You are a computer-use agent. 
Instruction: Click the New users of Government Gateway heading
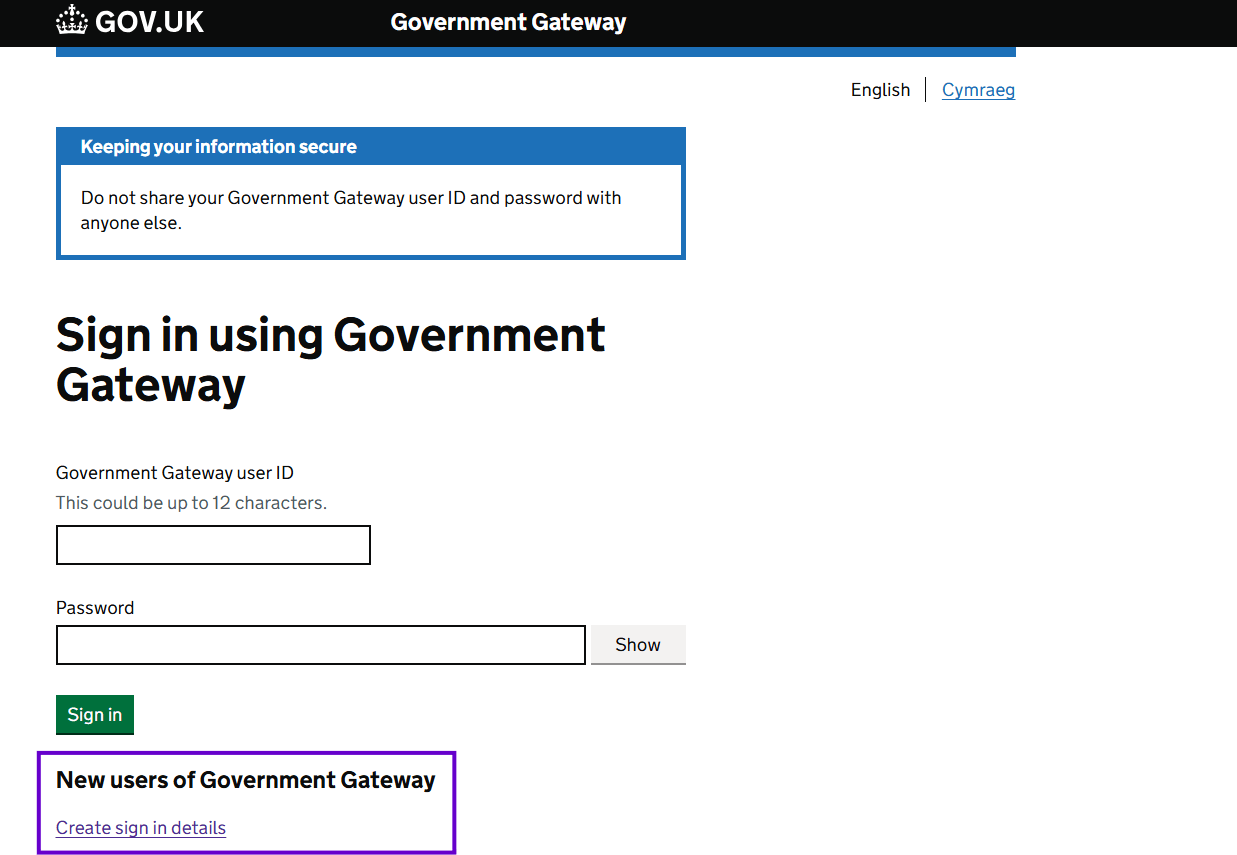246,780
